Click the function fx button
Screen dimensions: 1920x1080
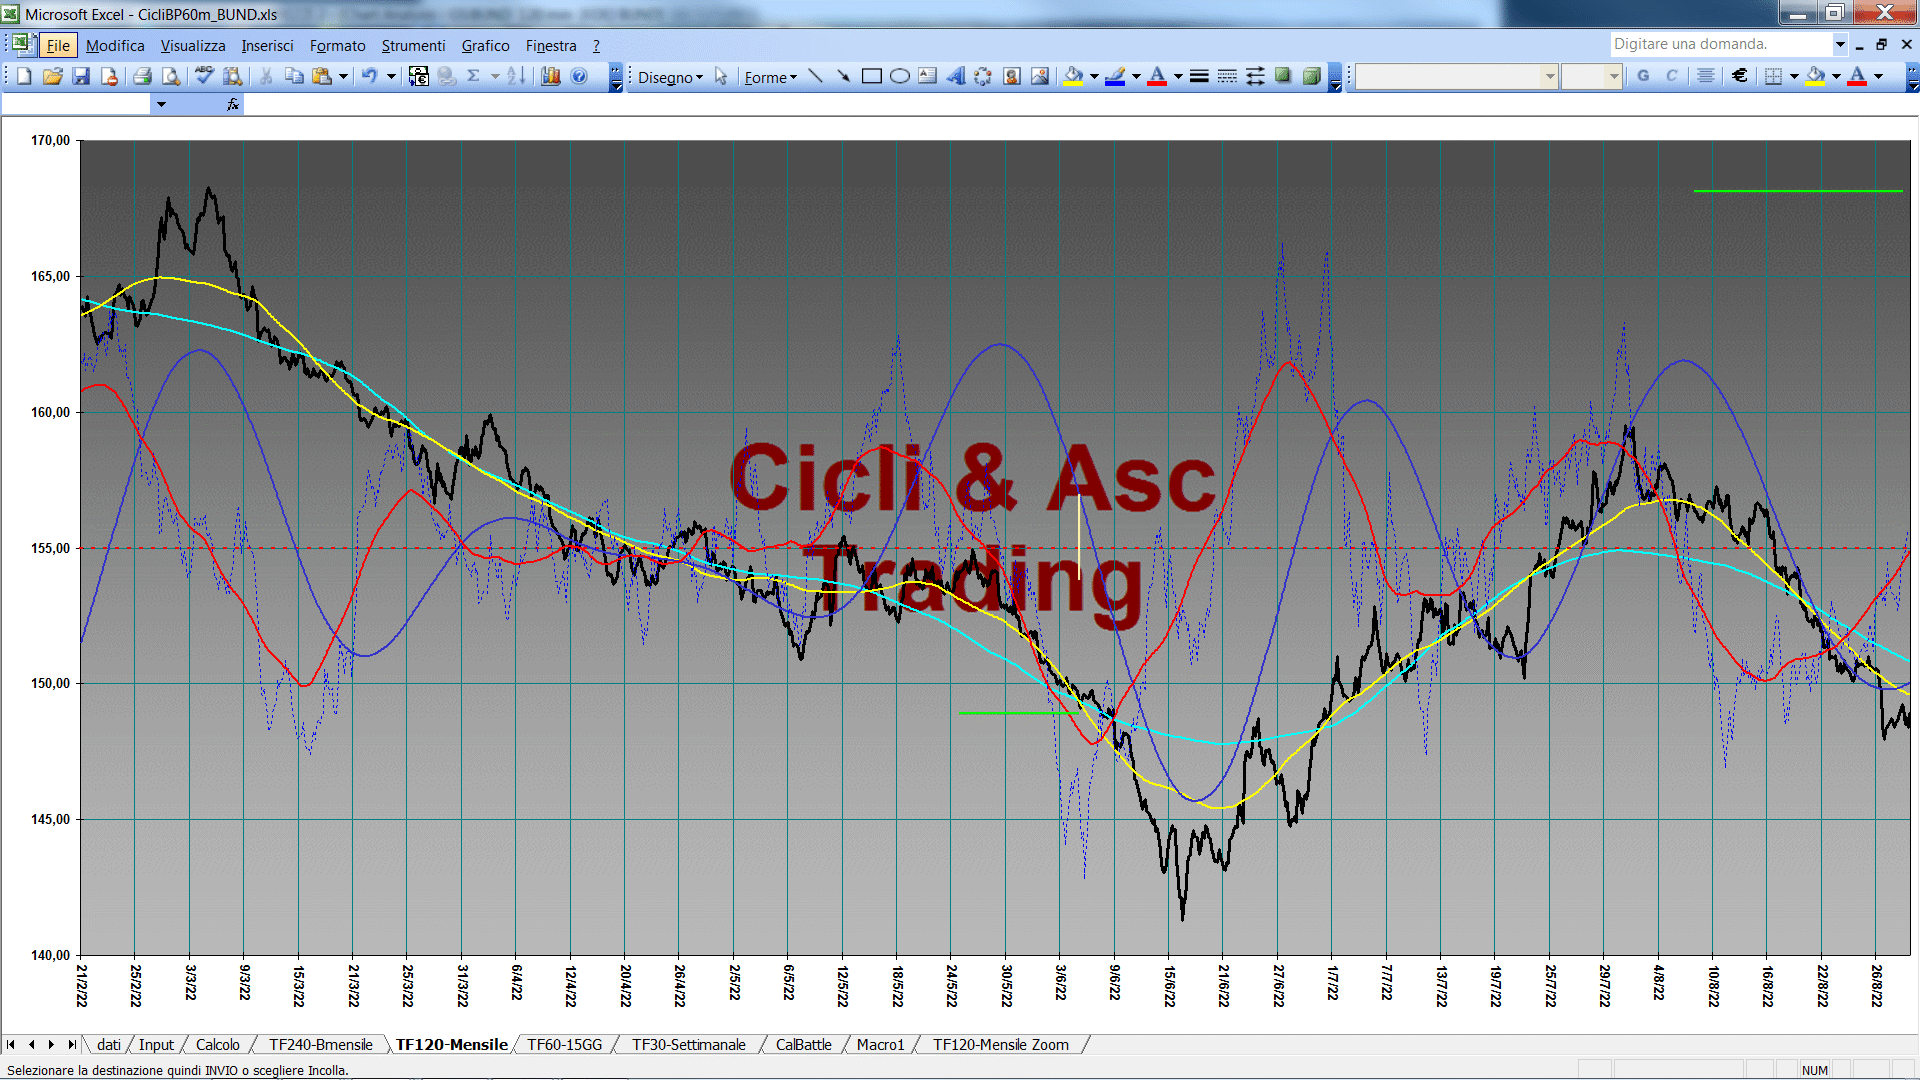pyautogui.click(x=233, y=104)
